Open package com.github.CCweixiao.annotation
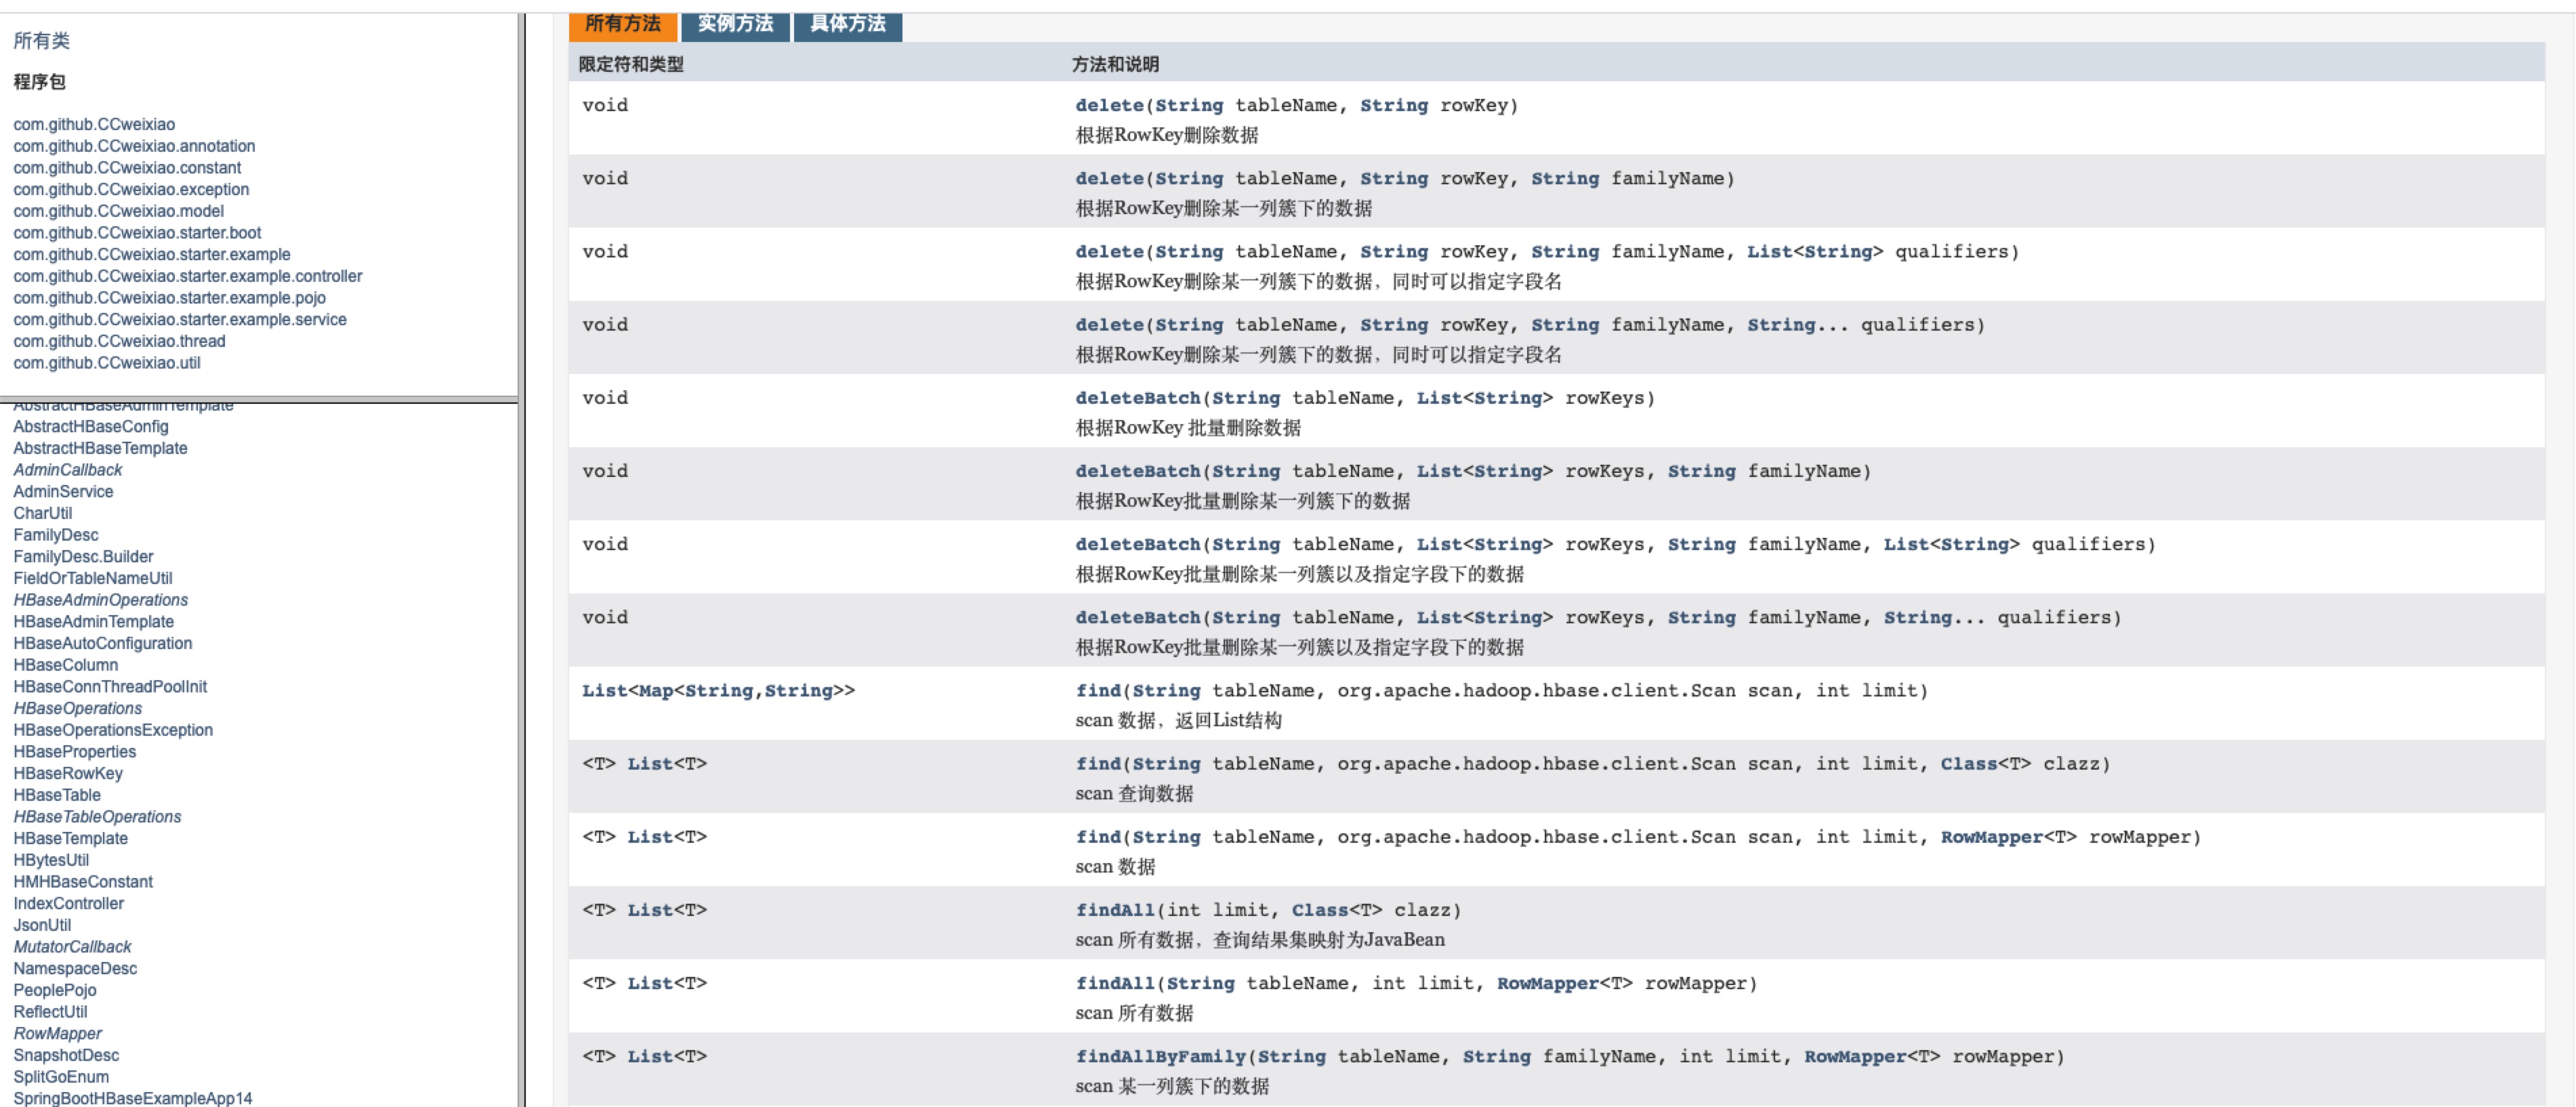 [x=134, y=146]
